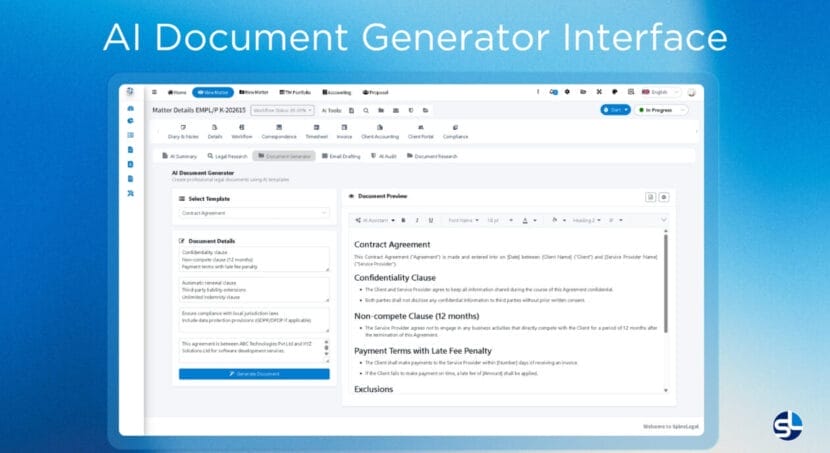Click the gear icon in Document Preview header
This screenshot has height=453, width=830.
[x=664, y=197]
